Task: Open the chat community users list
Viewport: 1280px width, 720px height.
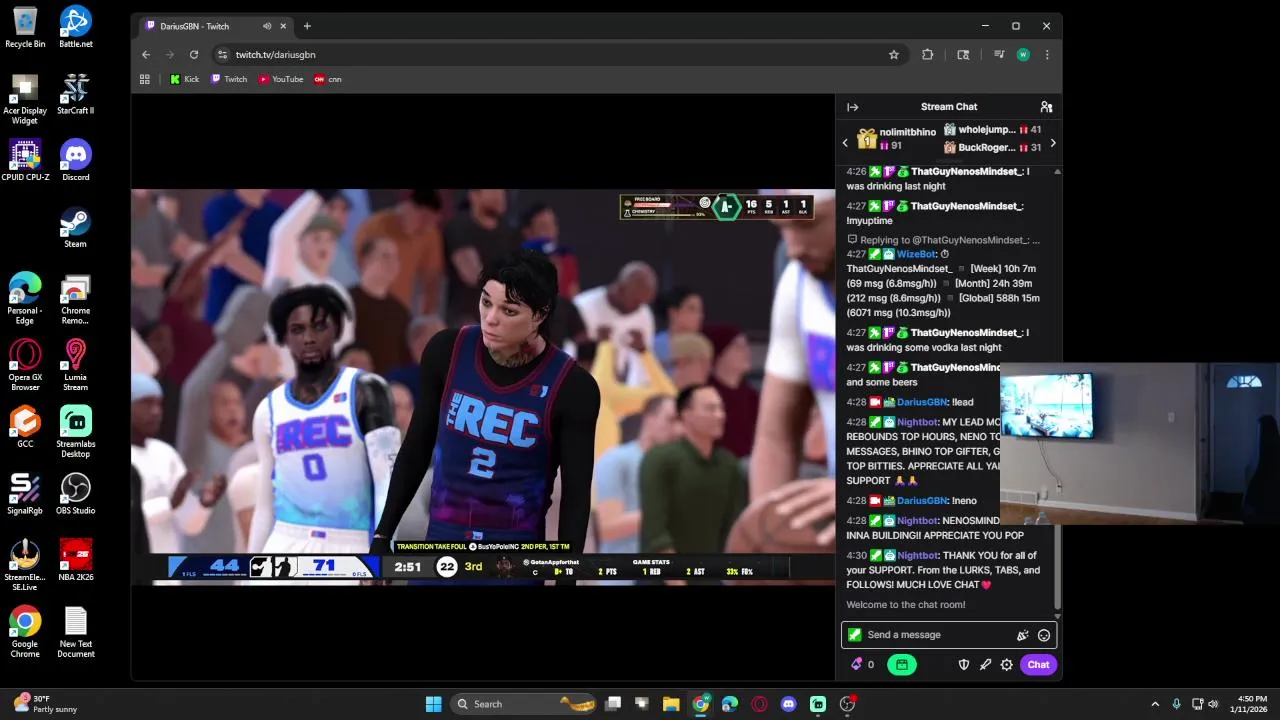Action: click(x=1046, y=107)
